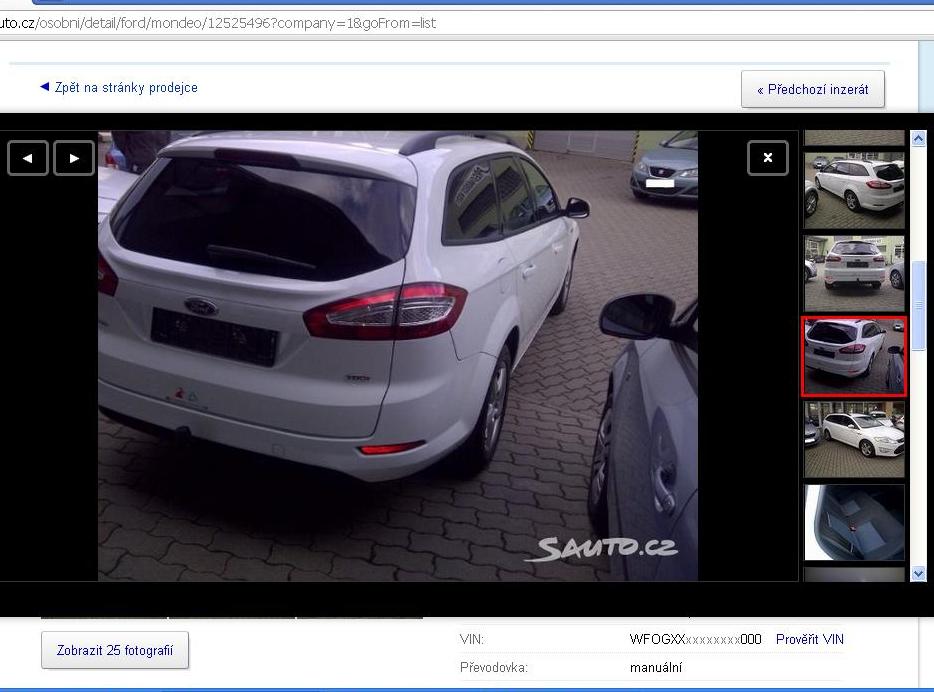Advance to next photo with right arrow
This screenshot has height=692, width=934.
tap(74, 158)
